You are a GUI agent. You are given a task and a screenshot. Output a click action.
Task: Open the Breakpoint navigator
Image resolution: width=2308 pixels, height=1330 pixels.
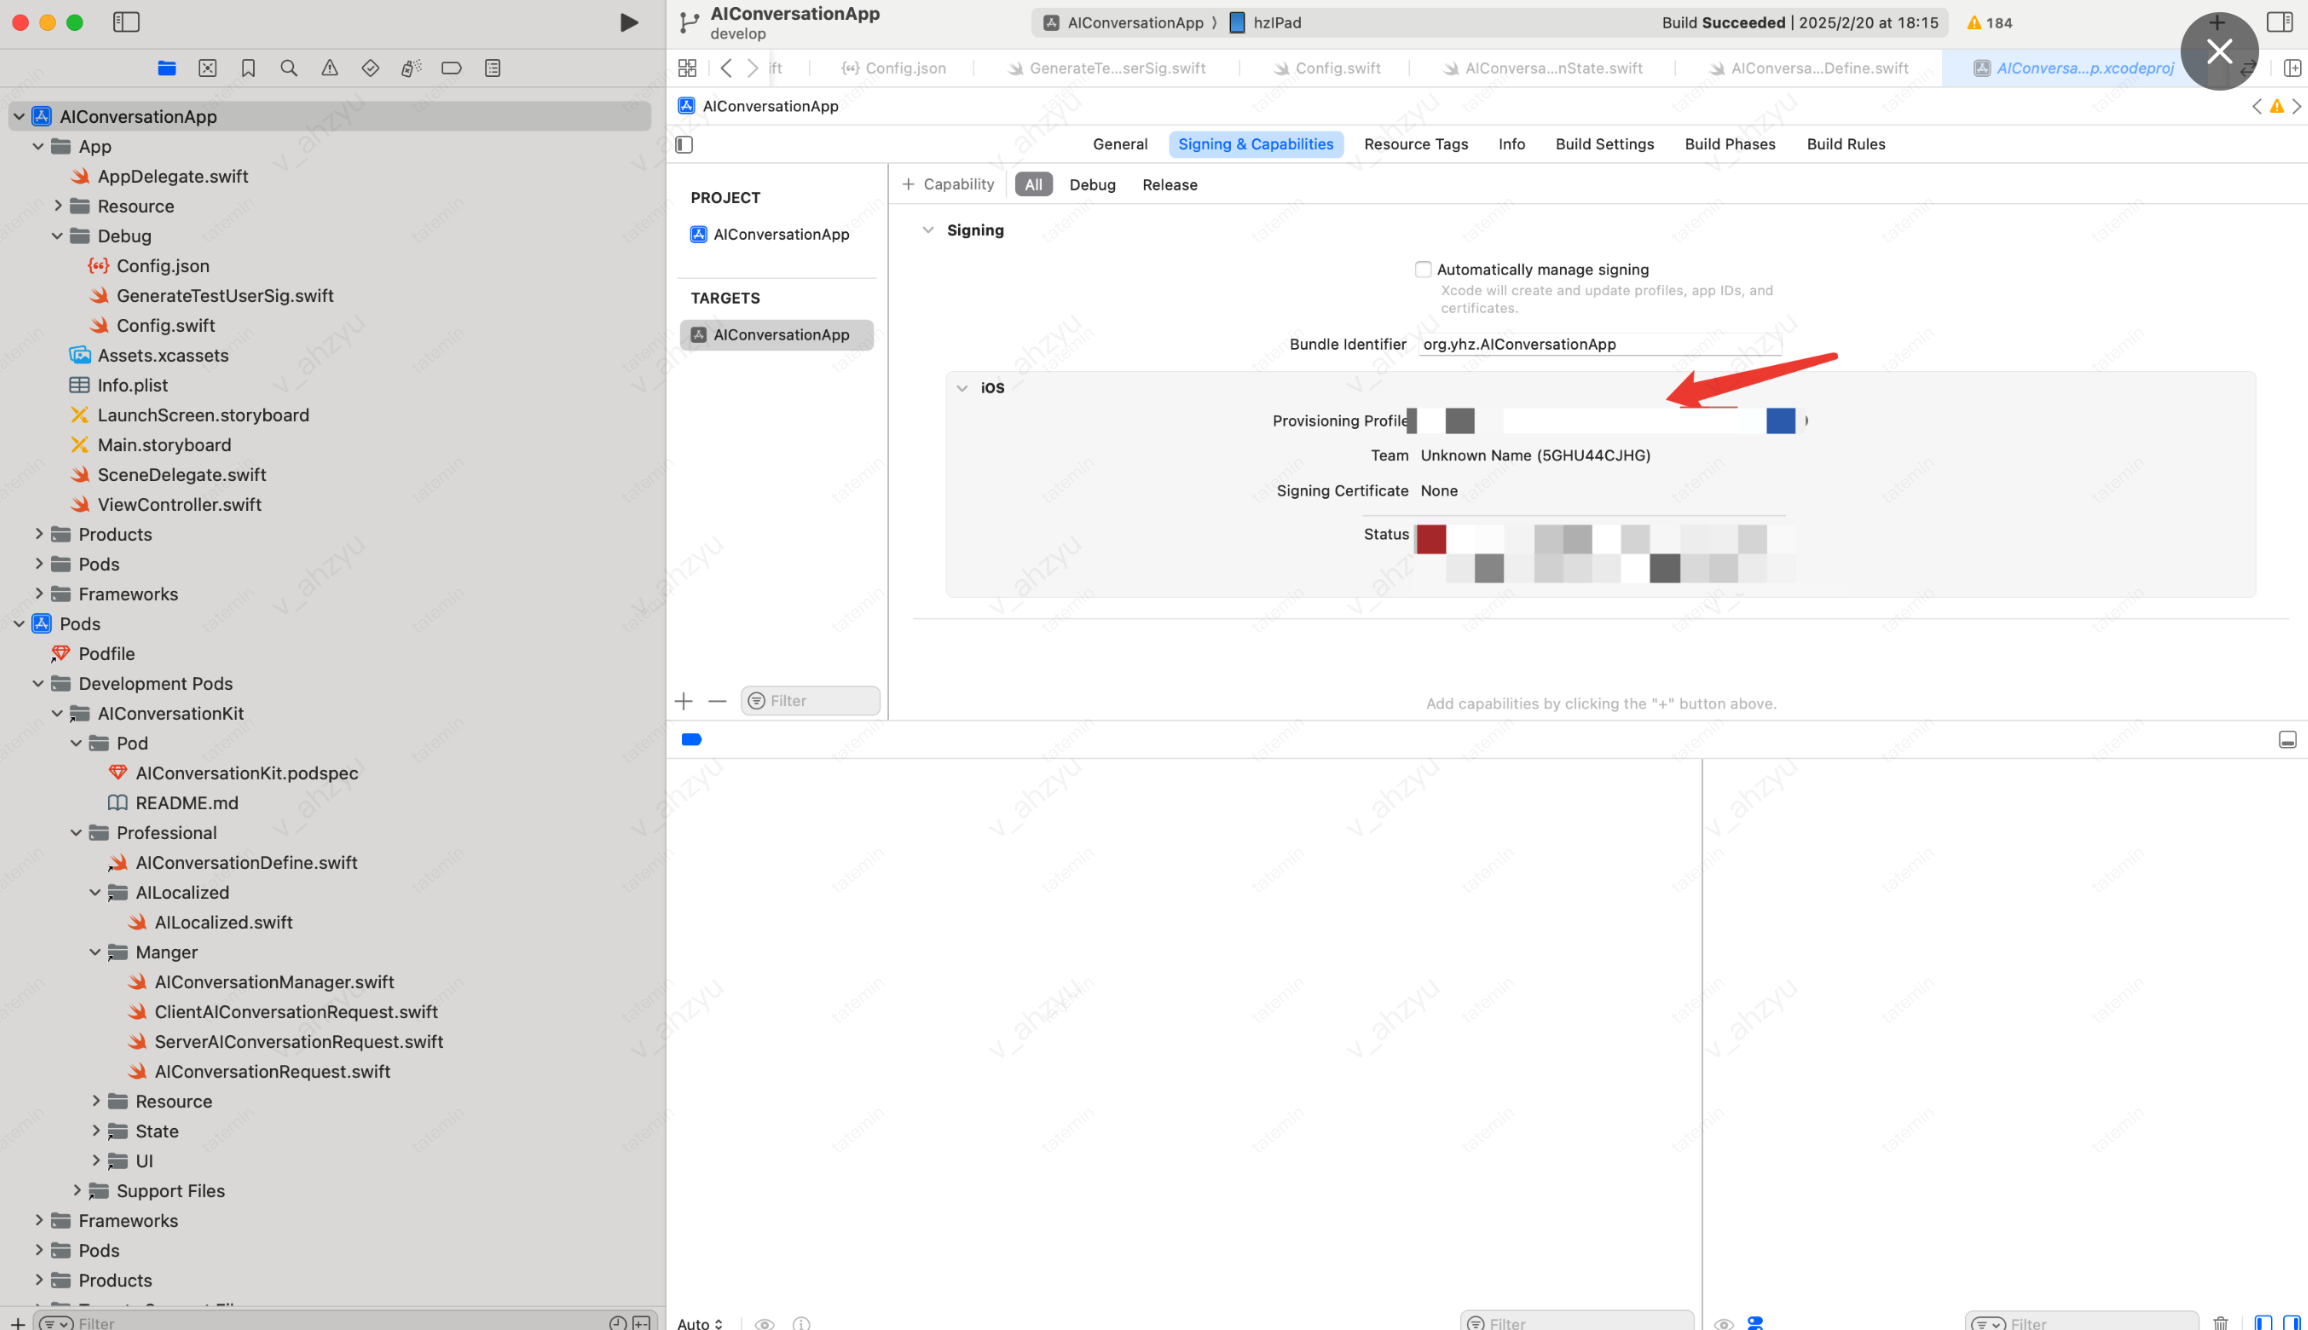451,68
